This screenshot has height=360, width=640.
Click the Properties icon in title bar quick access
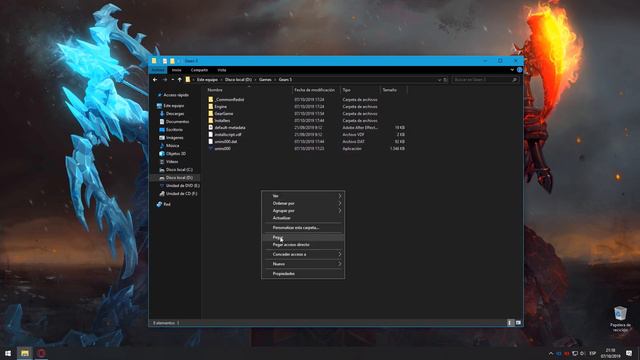click(164, 61)
